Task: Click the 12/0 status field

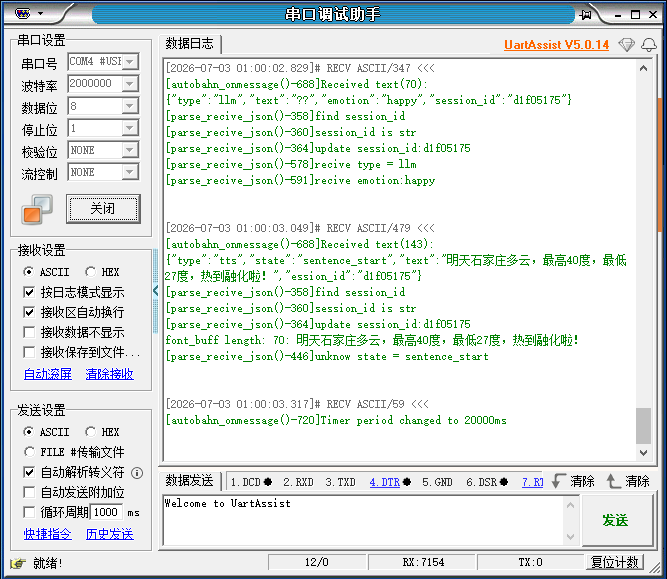Action: click(316, 562)
